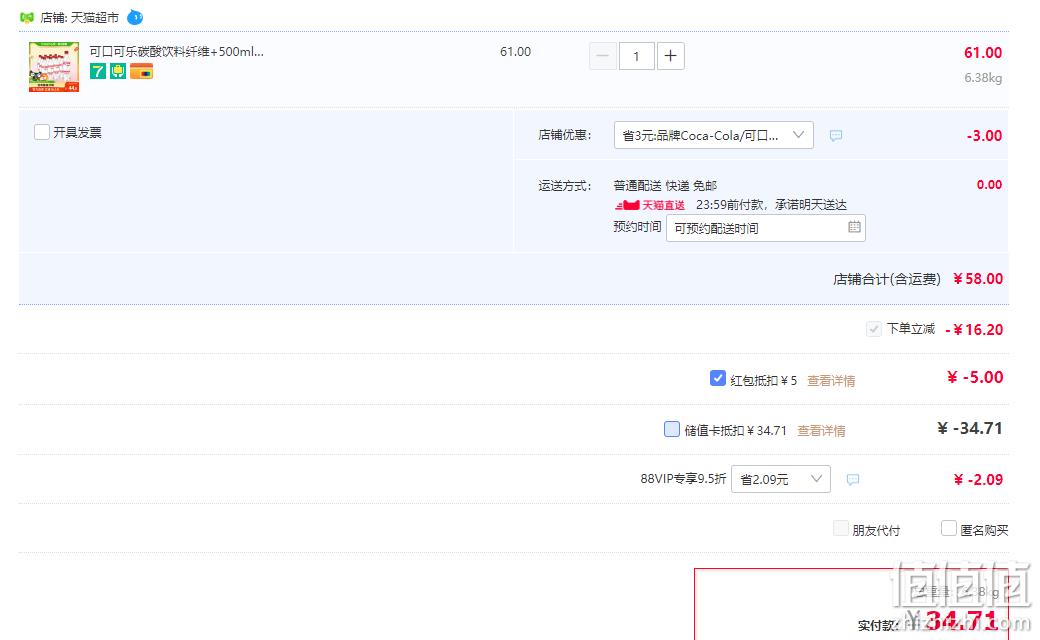Open 查看详情 for the 红包抵扣 row
Image resolution: width=1040 pixels, height=640 pixels.
(831, 381)
